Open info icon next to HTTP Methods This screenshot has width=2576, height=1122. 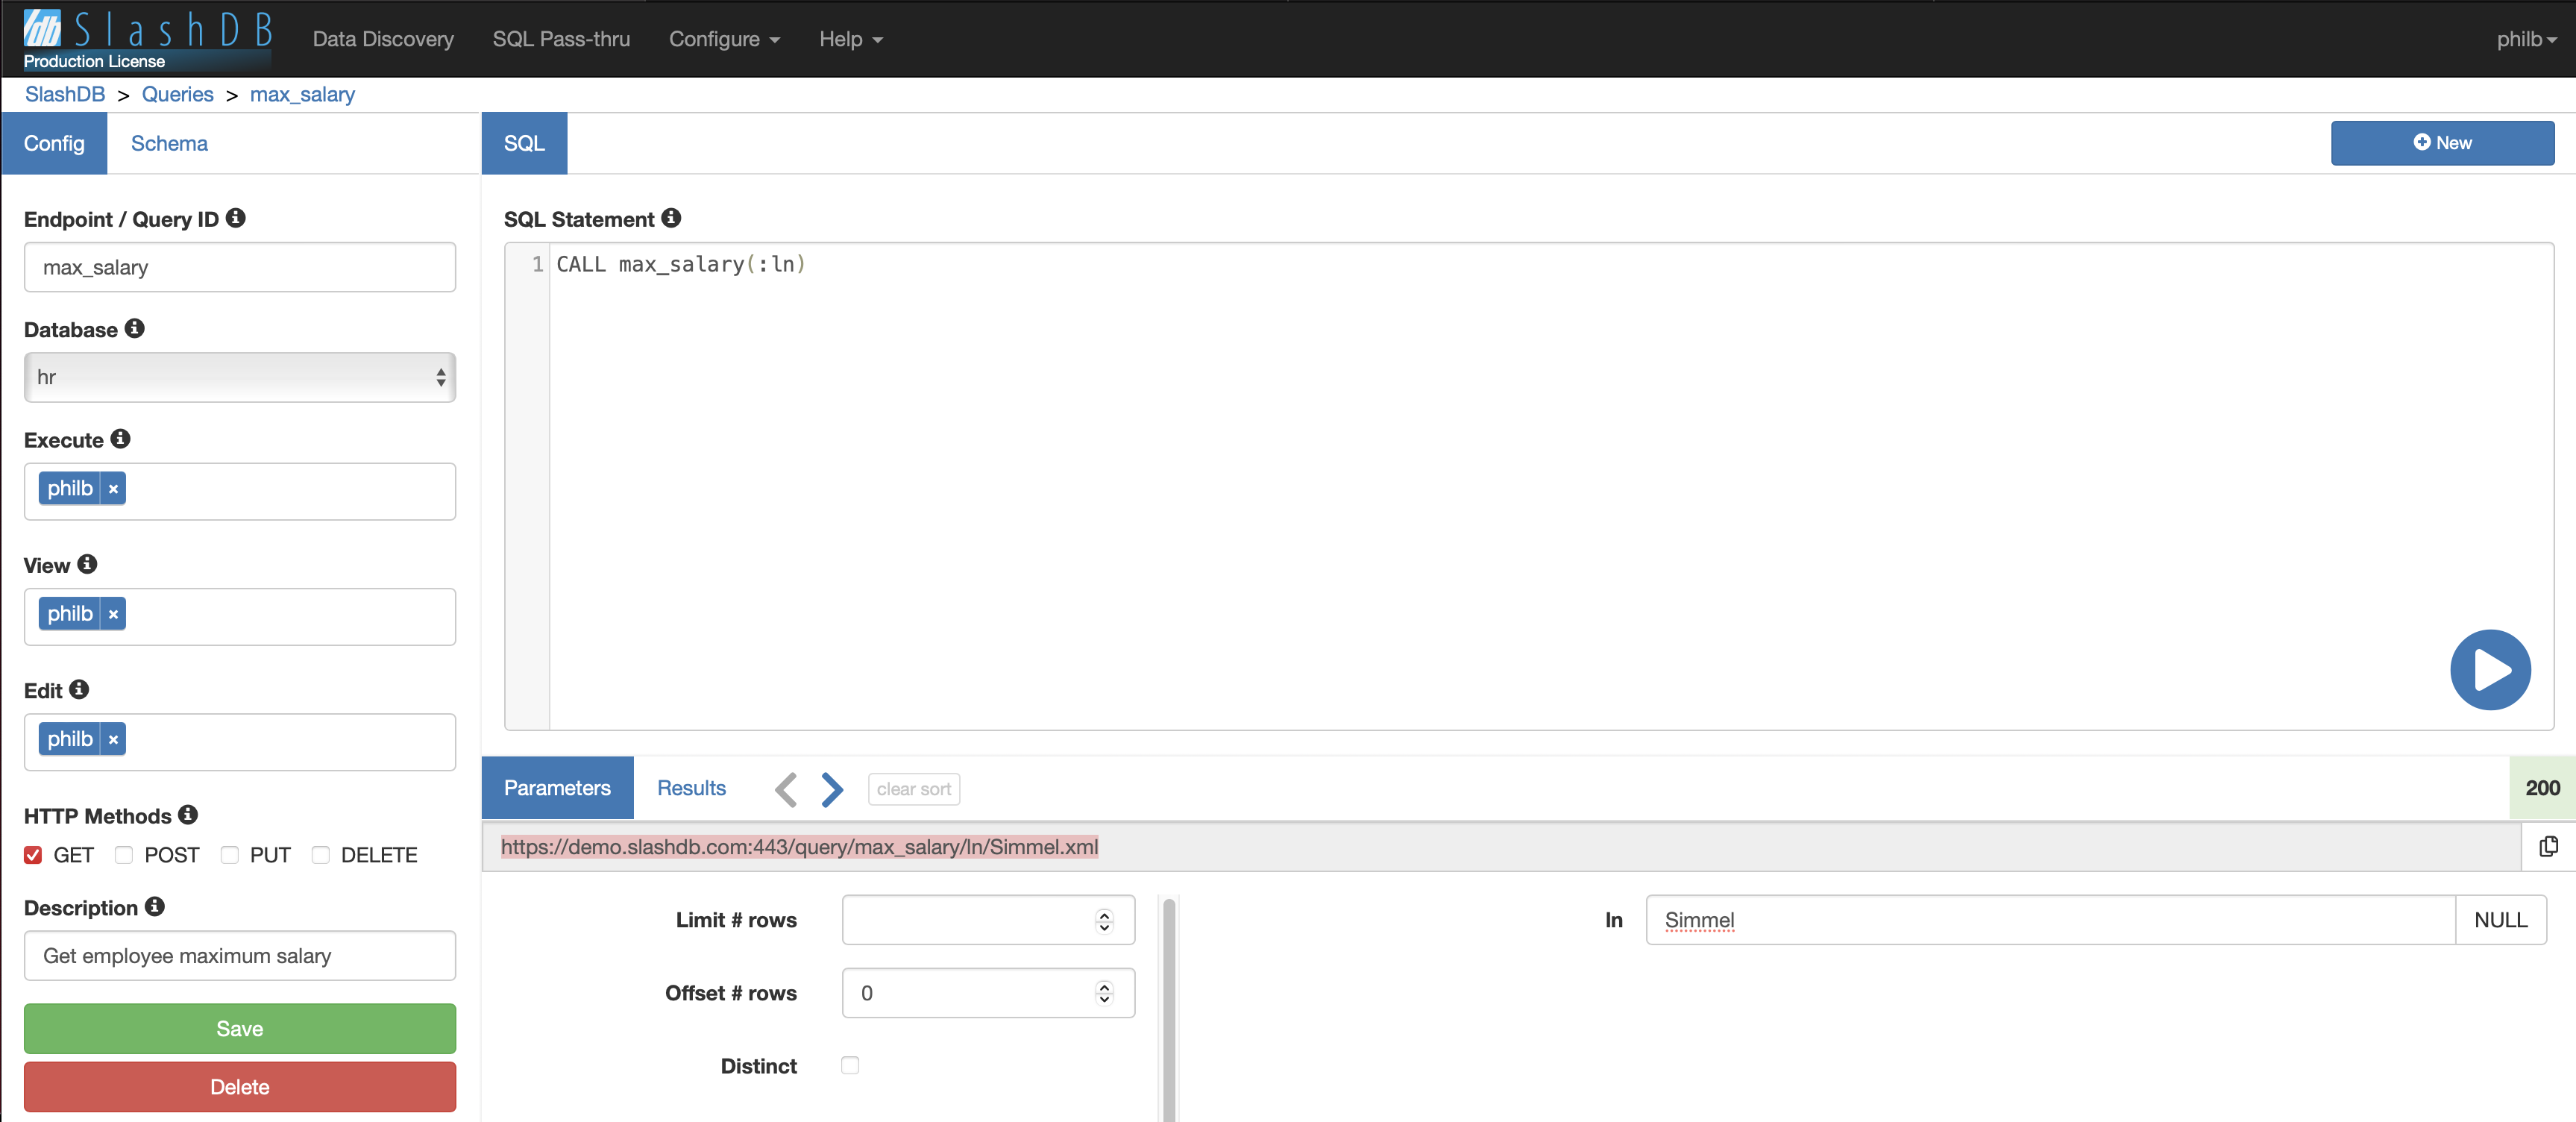coord(188,815)
